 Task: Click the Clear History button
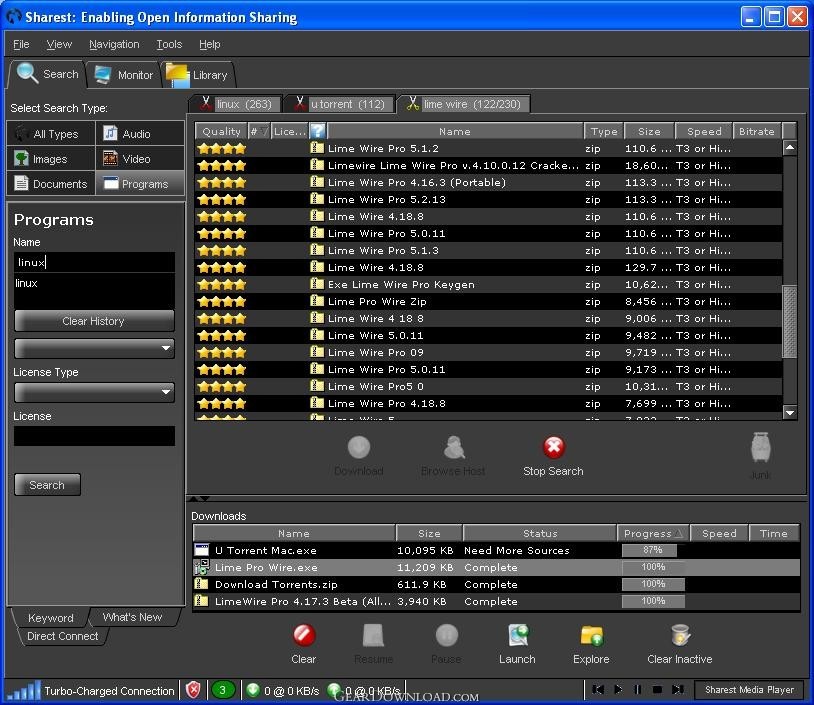point(94,321)
